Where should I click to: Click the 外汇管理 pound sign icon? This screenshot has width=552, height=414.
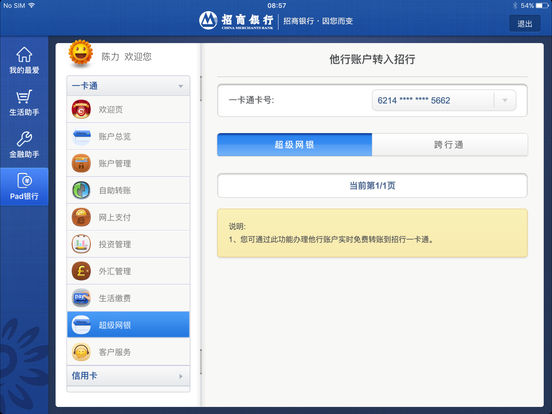coord(81,271)
